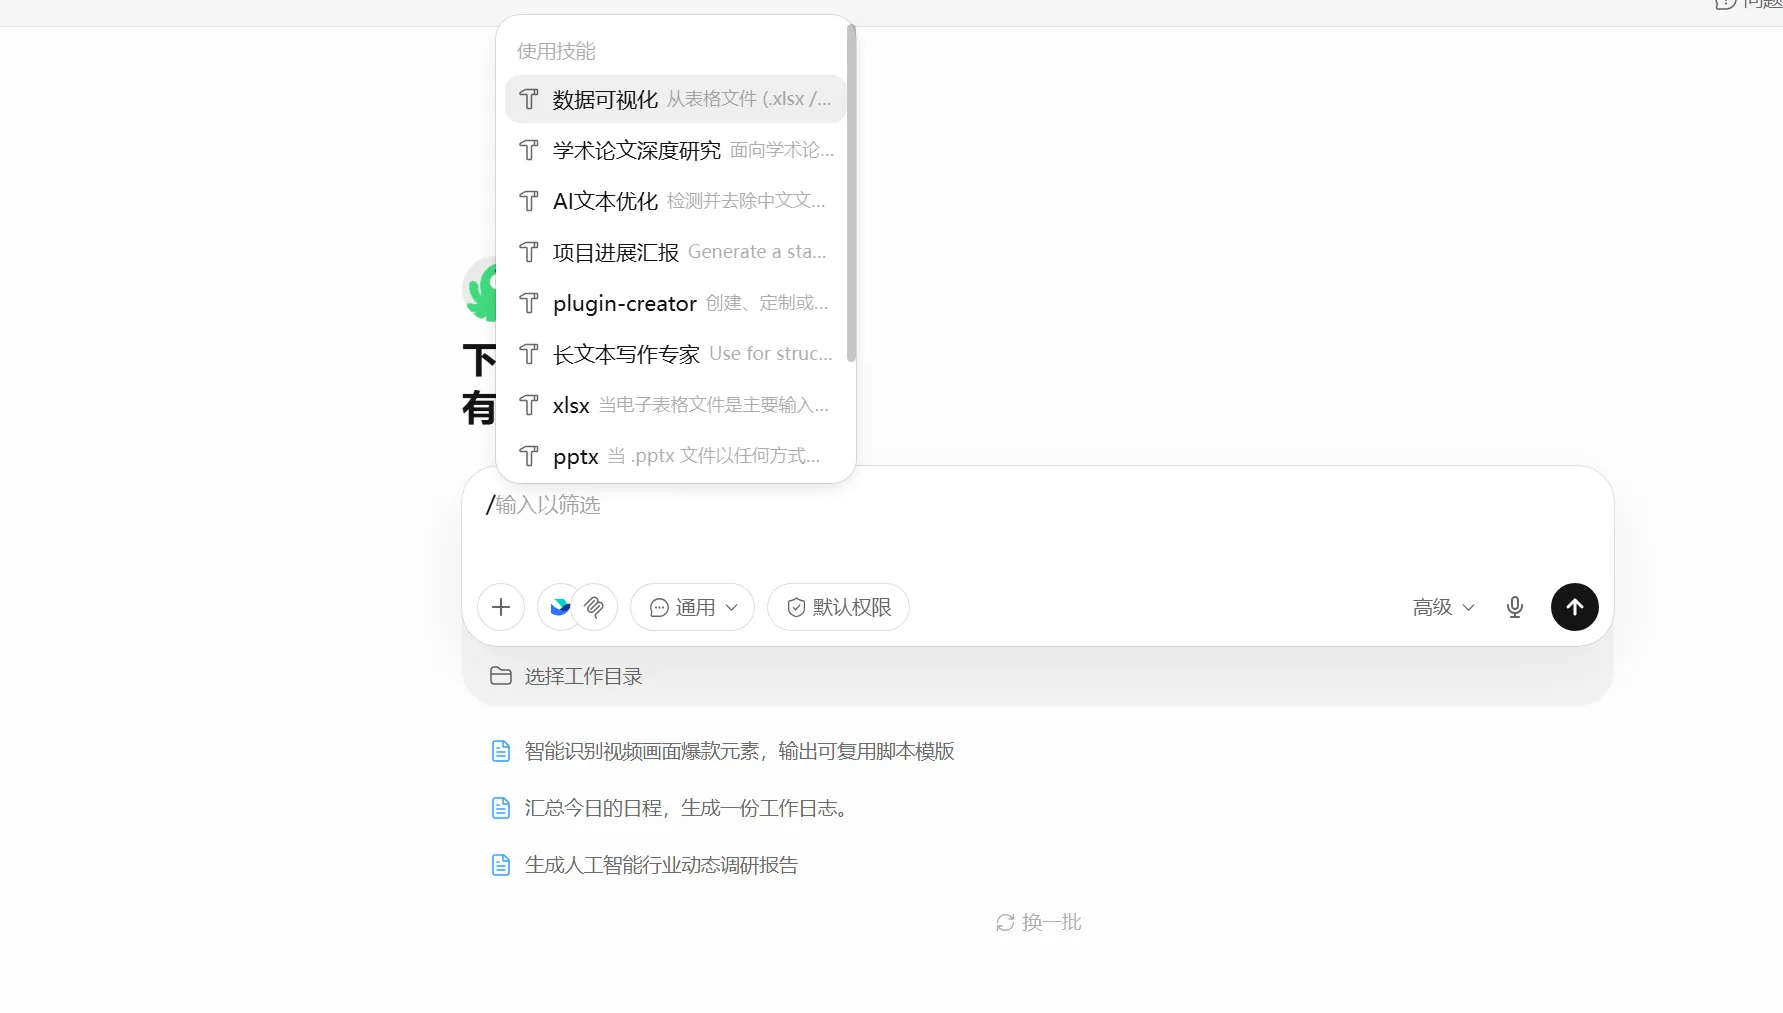Send message with the arrow button
This screenshot has height=1013, width=1783.
point(1574,607)
